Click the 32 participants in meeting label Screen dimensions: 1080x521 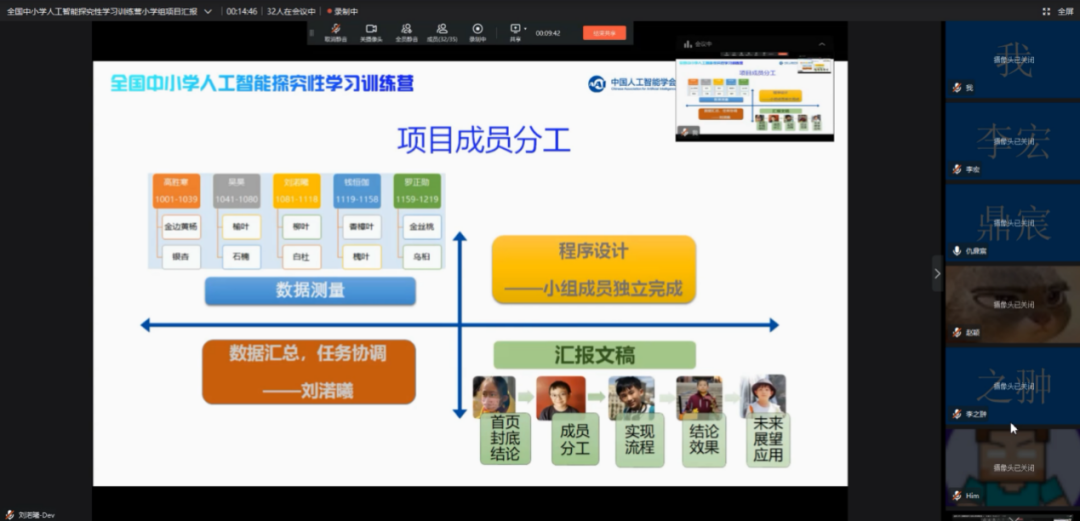coord(291,11)
